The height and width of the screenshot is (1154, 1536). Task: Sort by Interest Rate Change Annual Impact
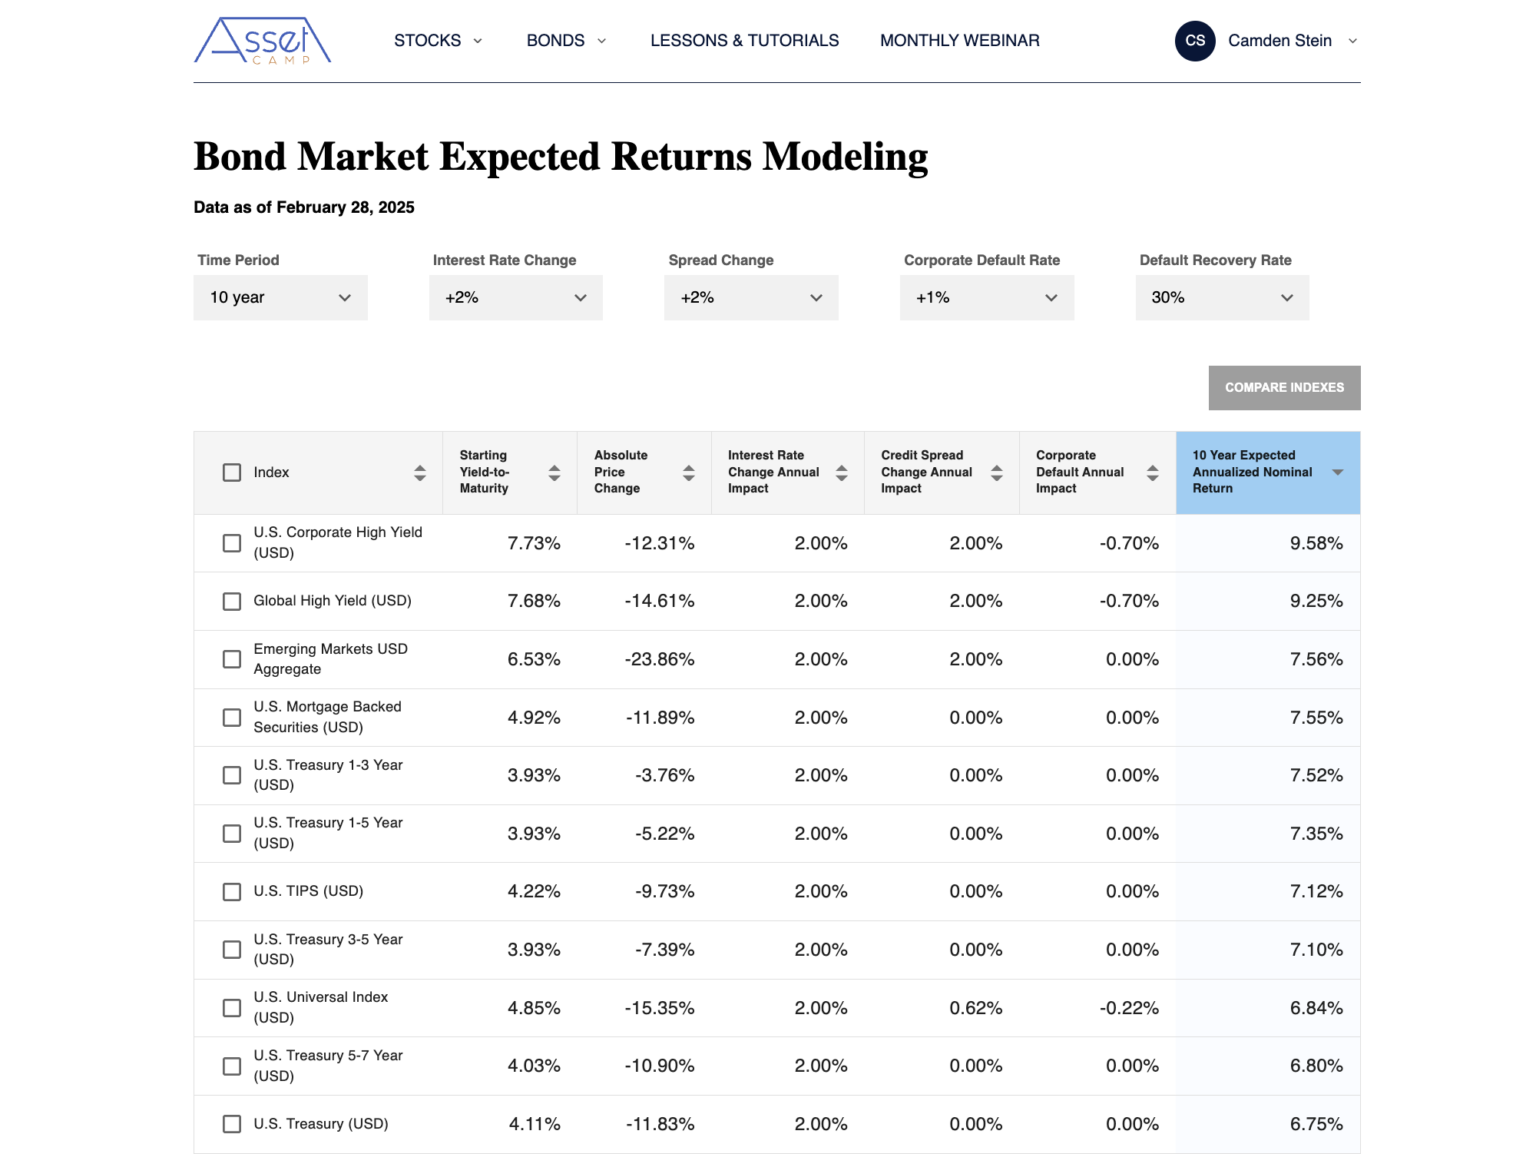840,472
